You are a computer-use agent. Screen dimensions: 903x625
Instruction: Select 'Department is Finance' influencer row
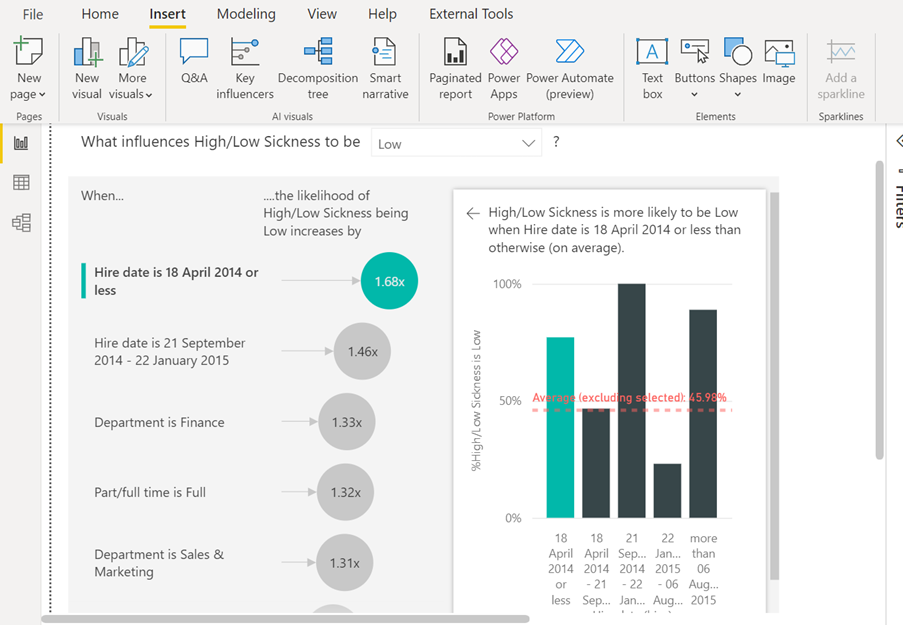pos(160,422)
